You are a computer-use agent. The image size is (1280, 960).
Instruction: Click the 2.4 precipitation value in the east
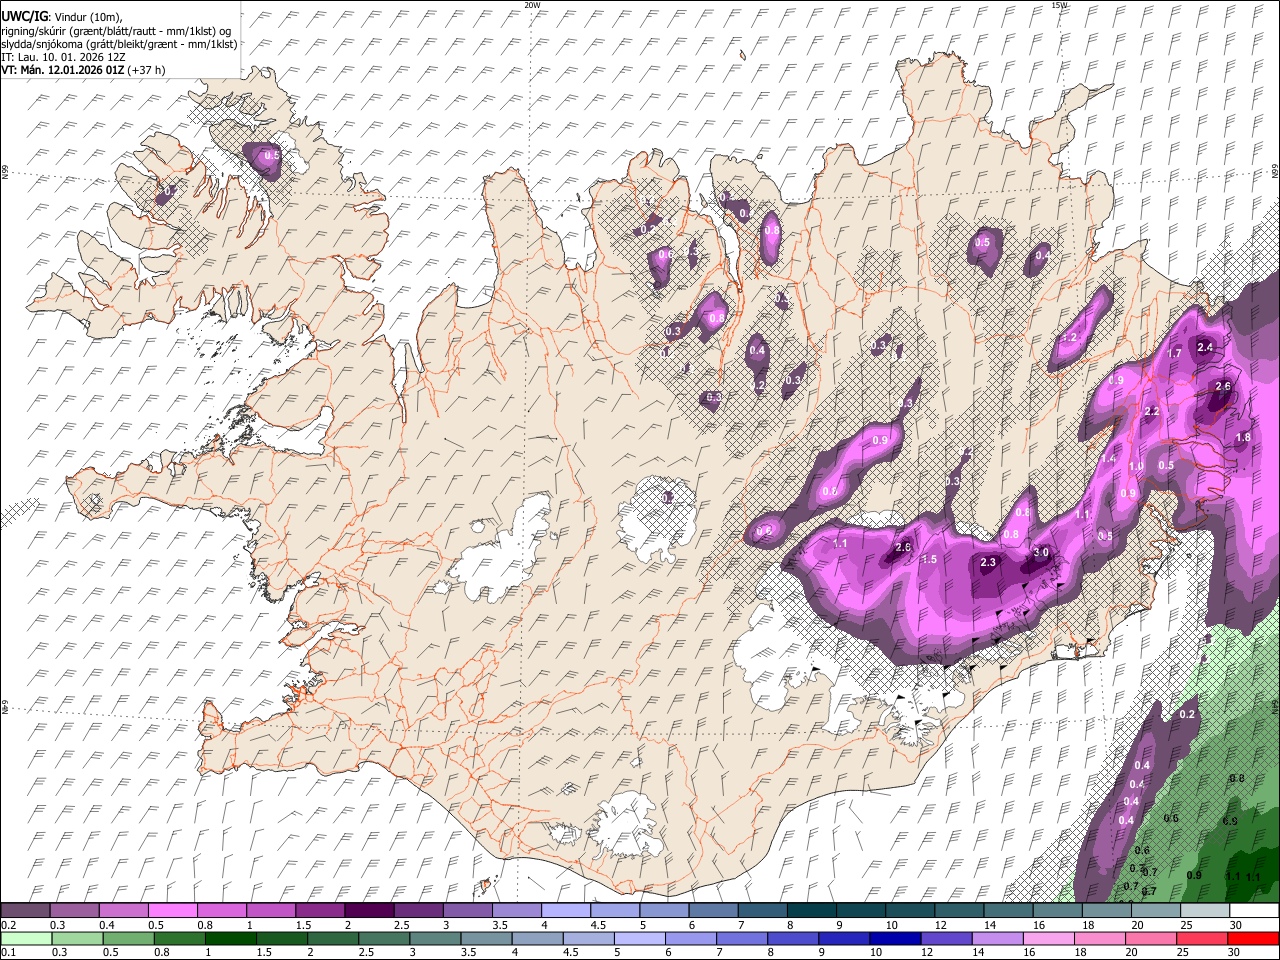pos(1205,347)
